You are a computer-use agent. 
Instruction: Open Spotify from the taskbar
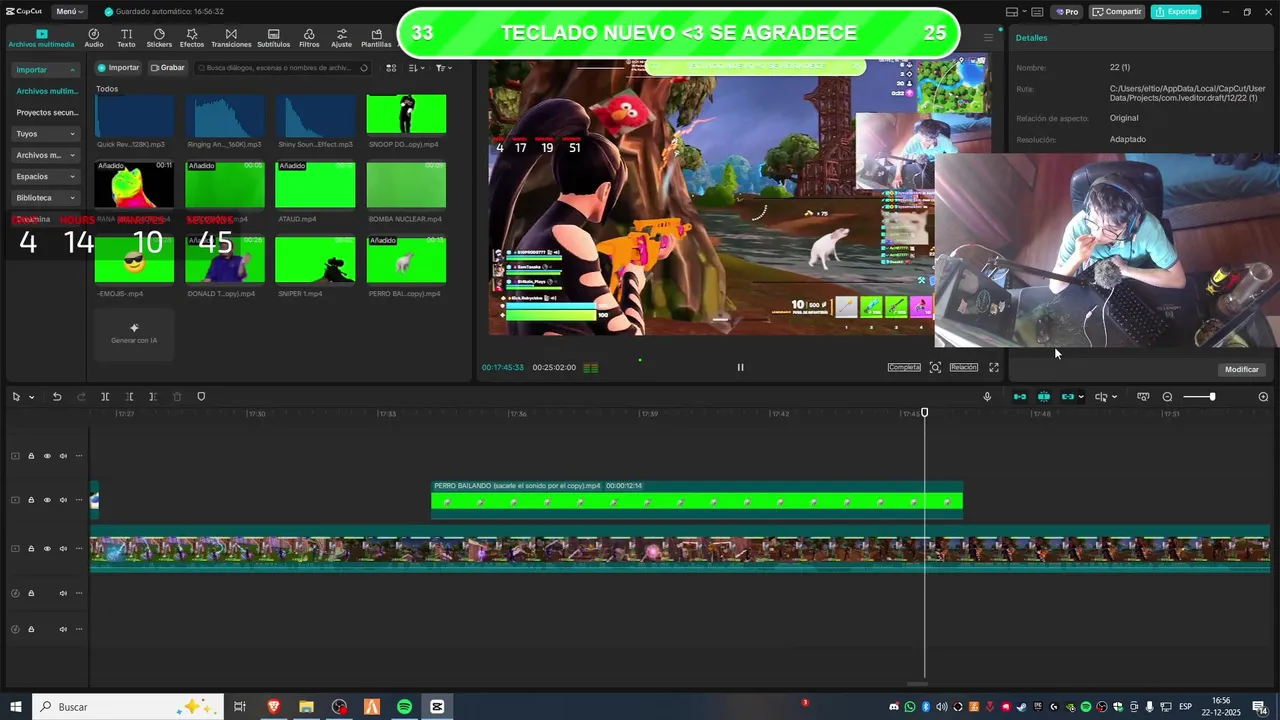pyautogui.click(x=404, y=707)
